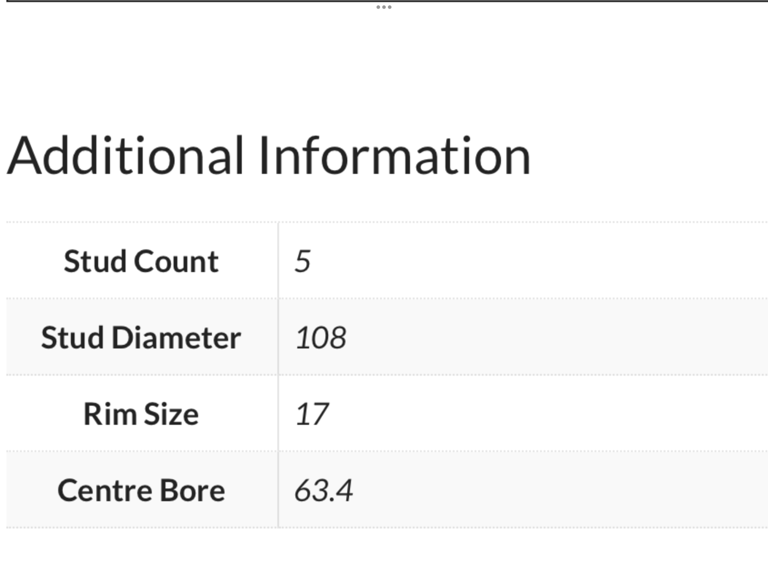Click the word "Centre" in the table
Screen dimensions: 768x576
tap(102, 490)
